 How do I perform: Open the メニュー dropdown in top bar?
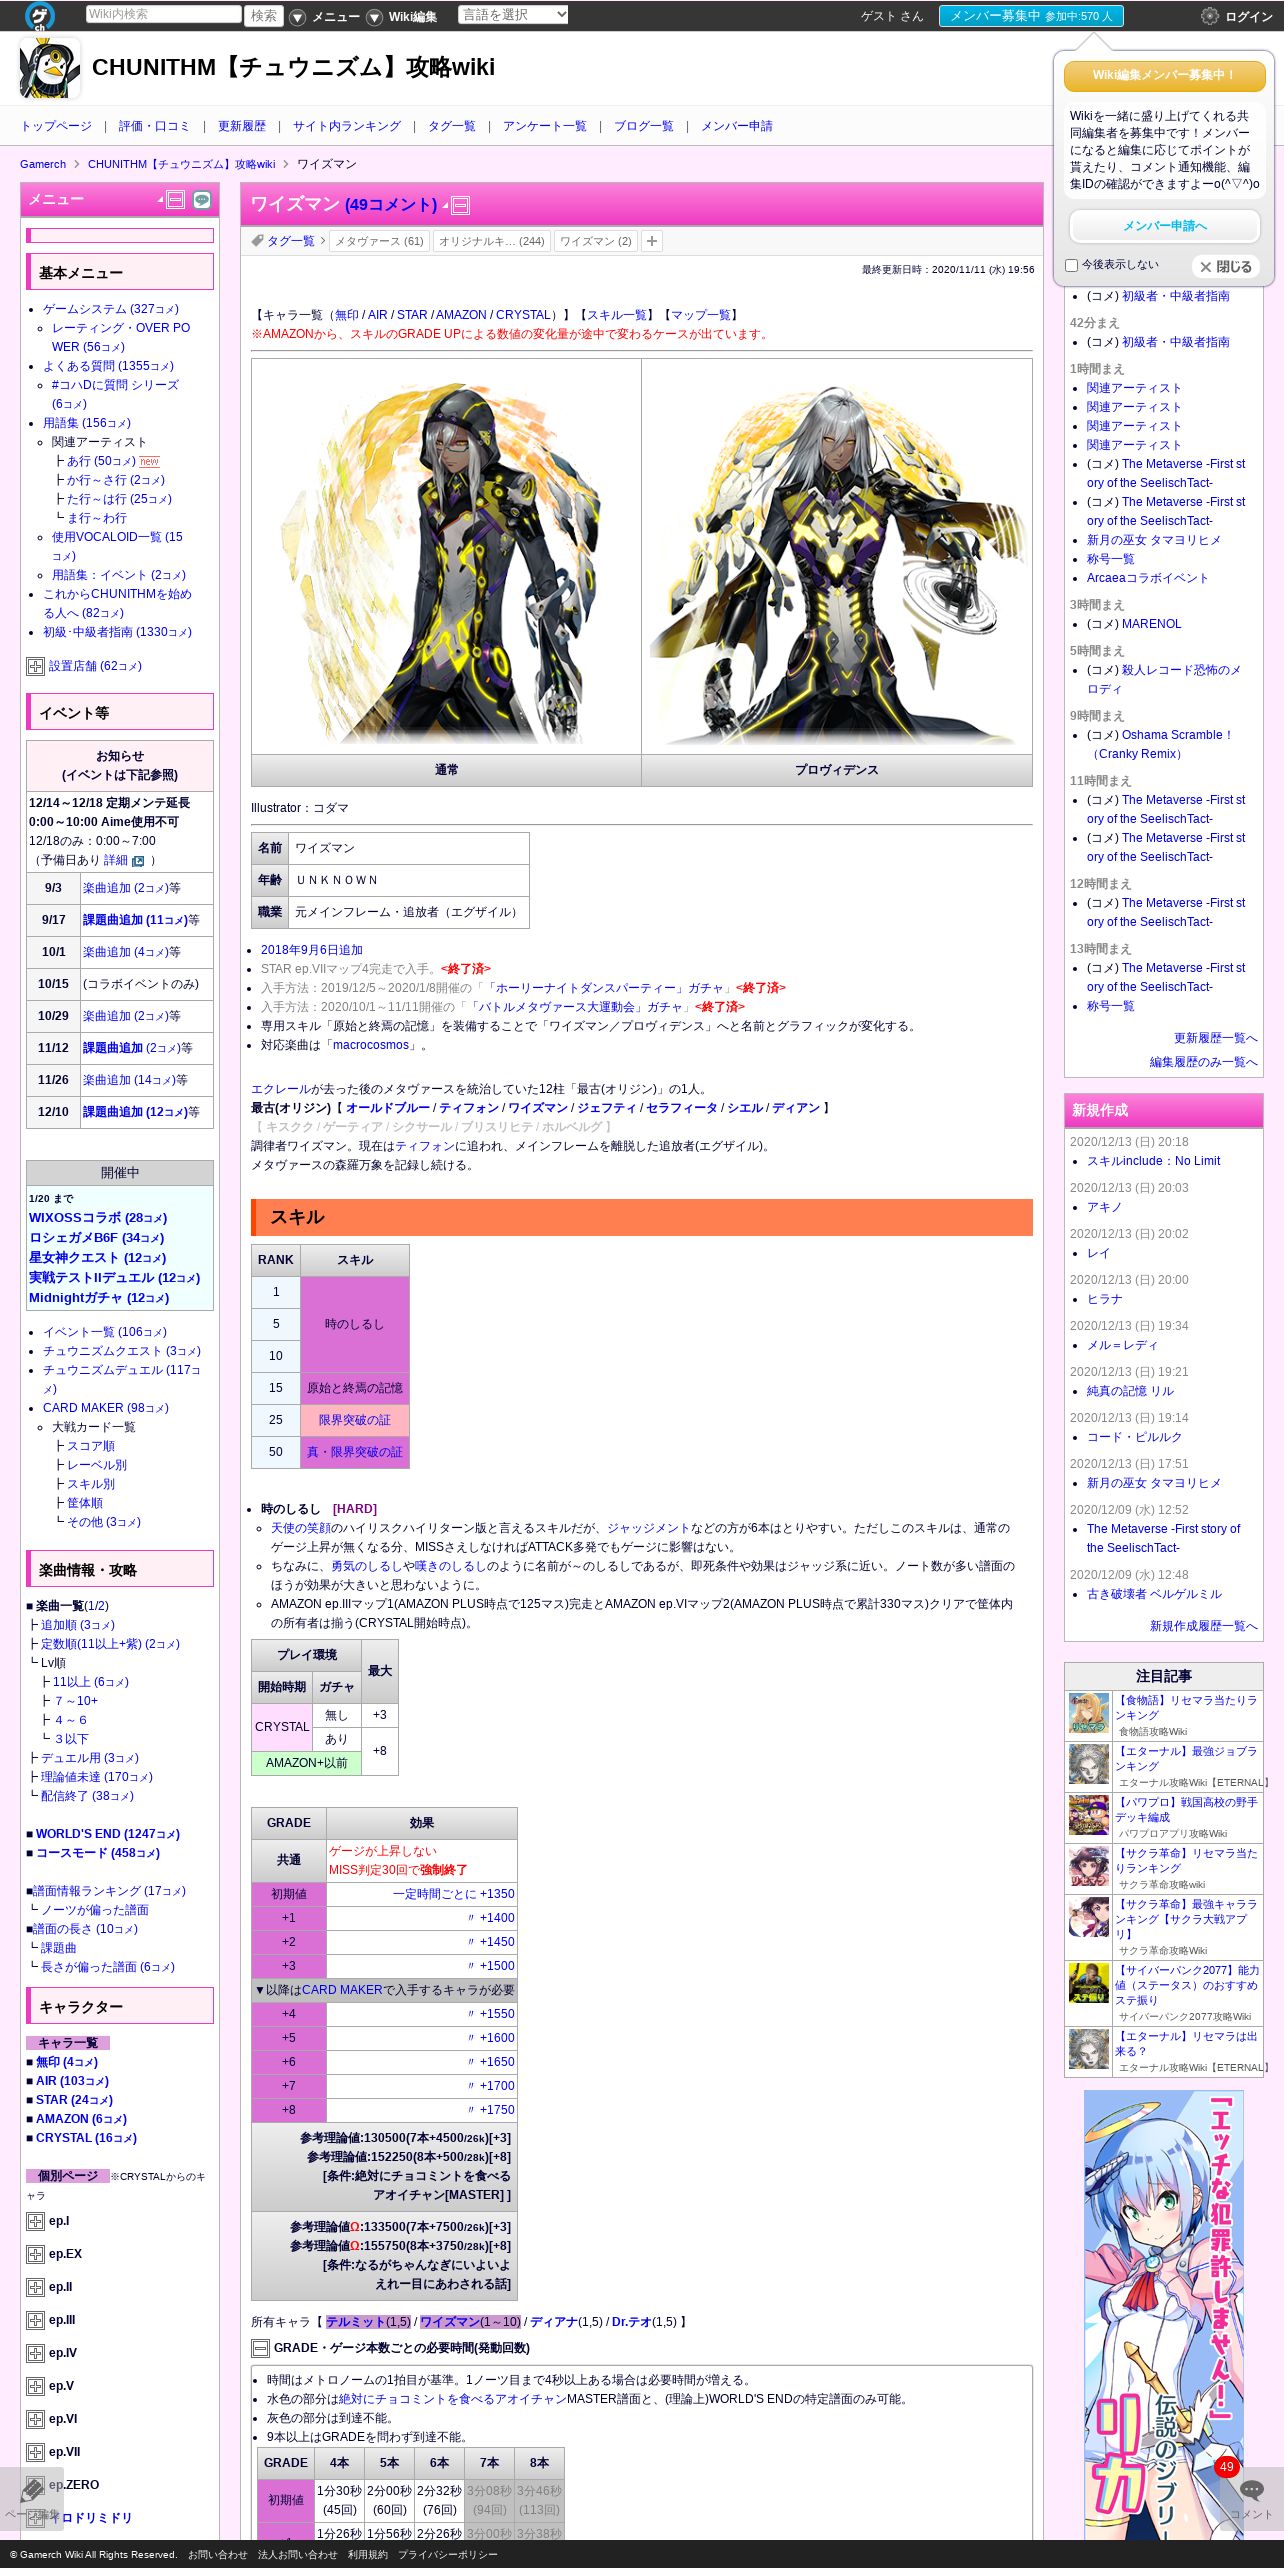click(326, 17)
